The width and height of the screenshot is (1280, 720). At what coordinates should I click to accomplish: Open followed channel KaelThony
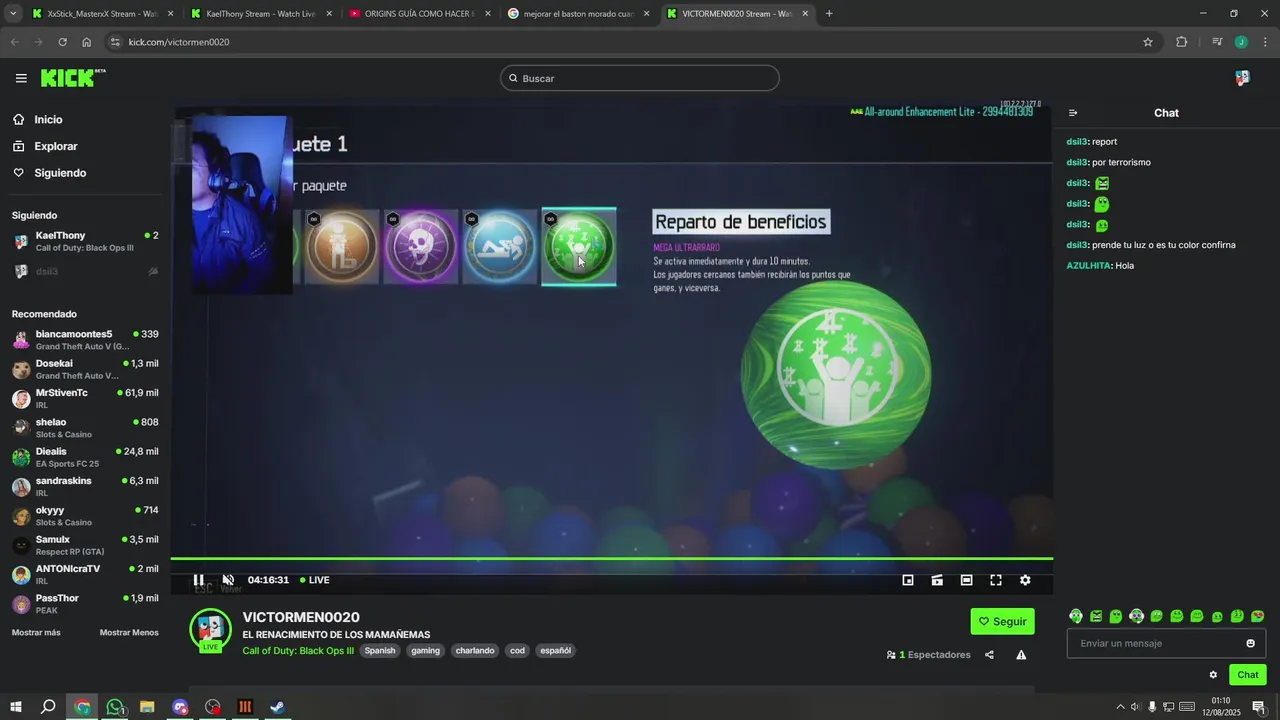pyautogui.click(x=85, y=241)
